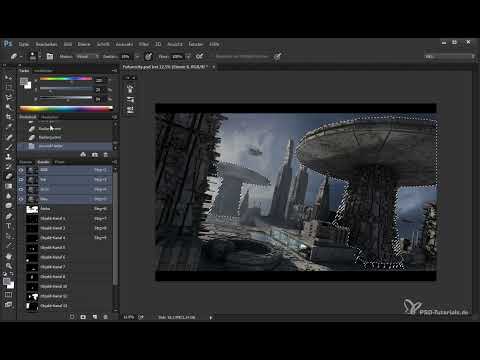Select the Brush tool
Screen dimensions: 480x360
[x=9, y=147]
